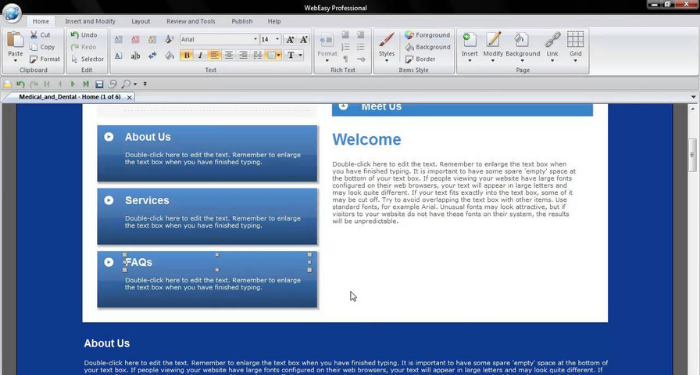
Task: Click the bulleted list icon in Rich Text
Action: 361,47
